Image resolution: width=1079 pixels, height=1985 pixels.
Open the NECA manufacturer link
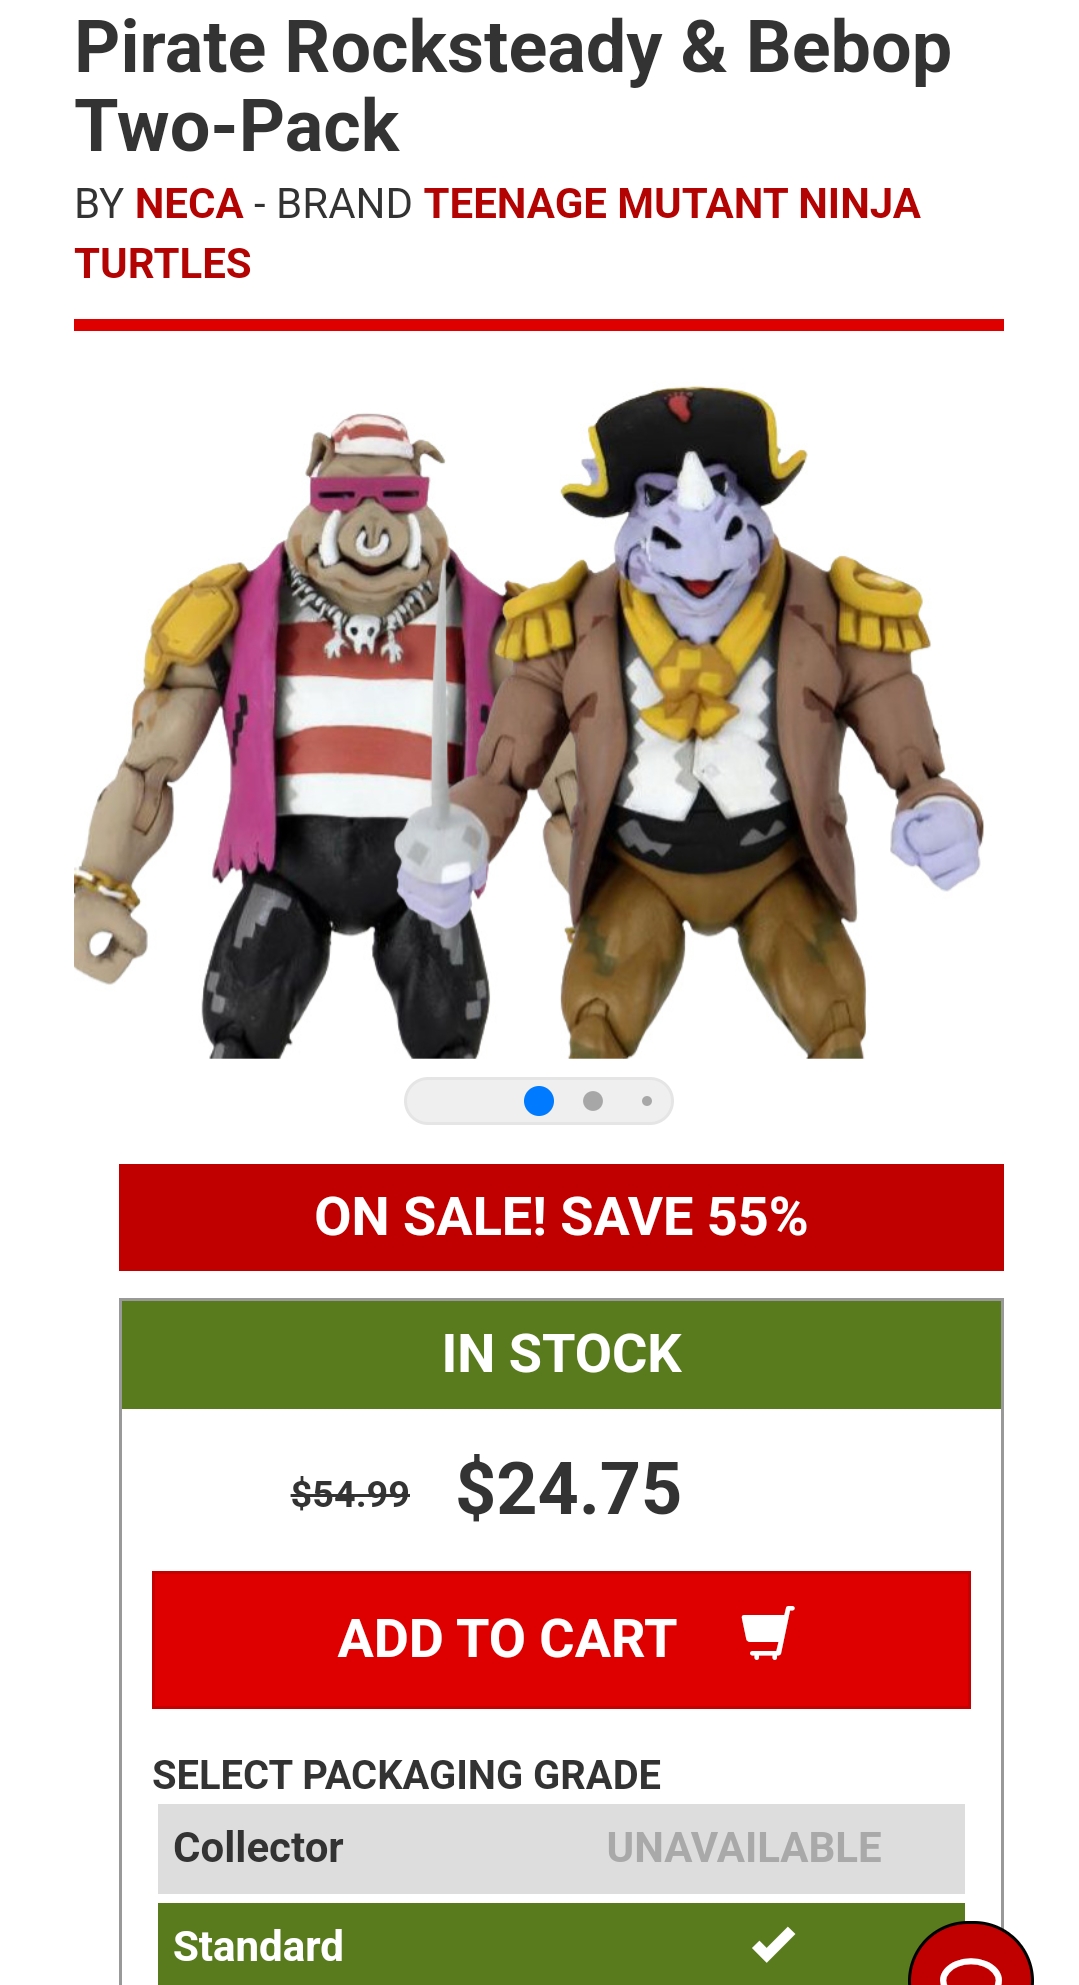coord(189,204)
